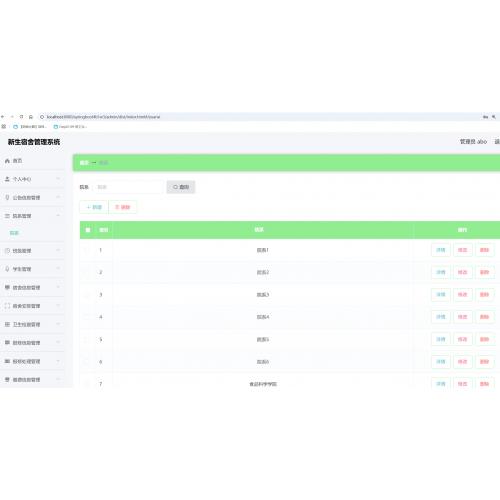Click the browser home icon

click(x=31, y=117)
